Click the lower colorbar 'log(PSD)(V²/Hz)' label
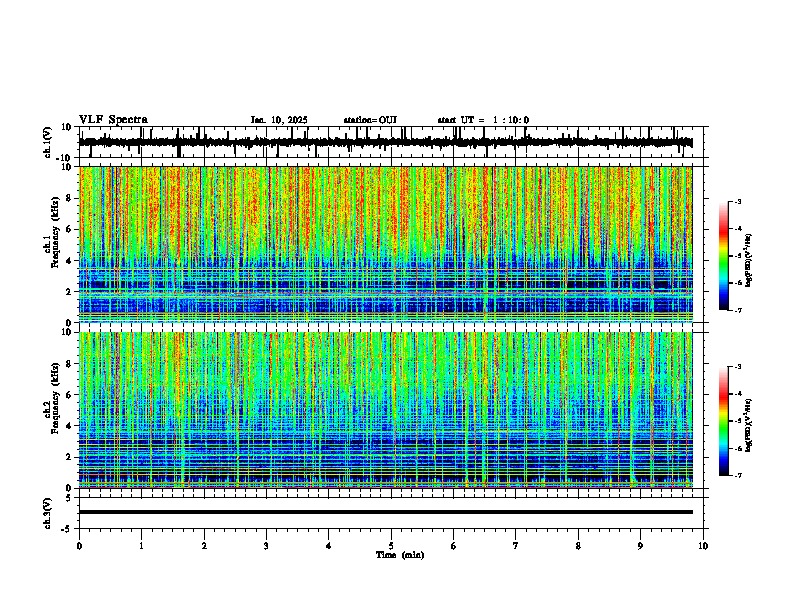792x612 pixels. click(x=749, y=424)
